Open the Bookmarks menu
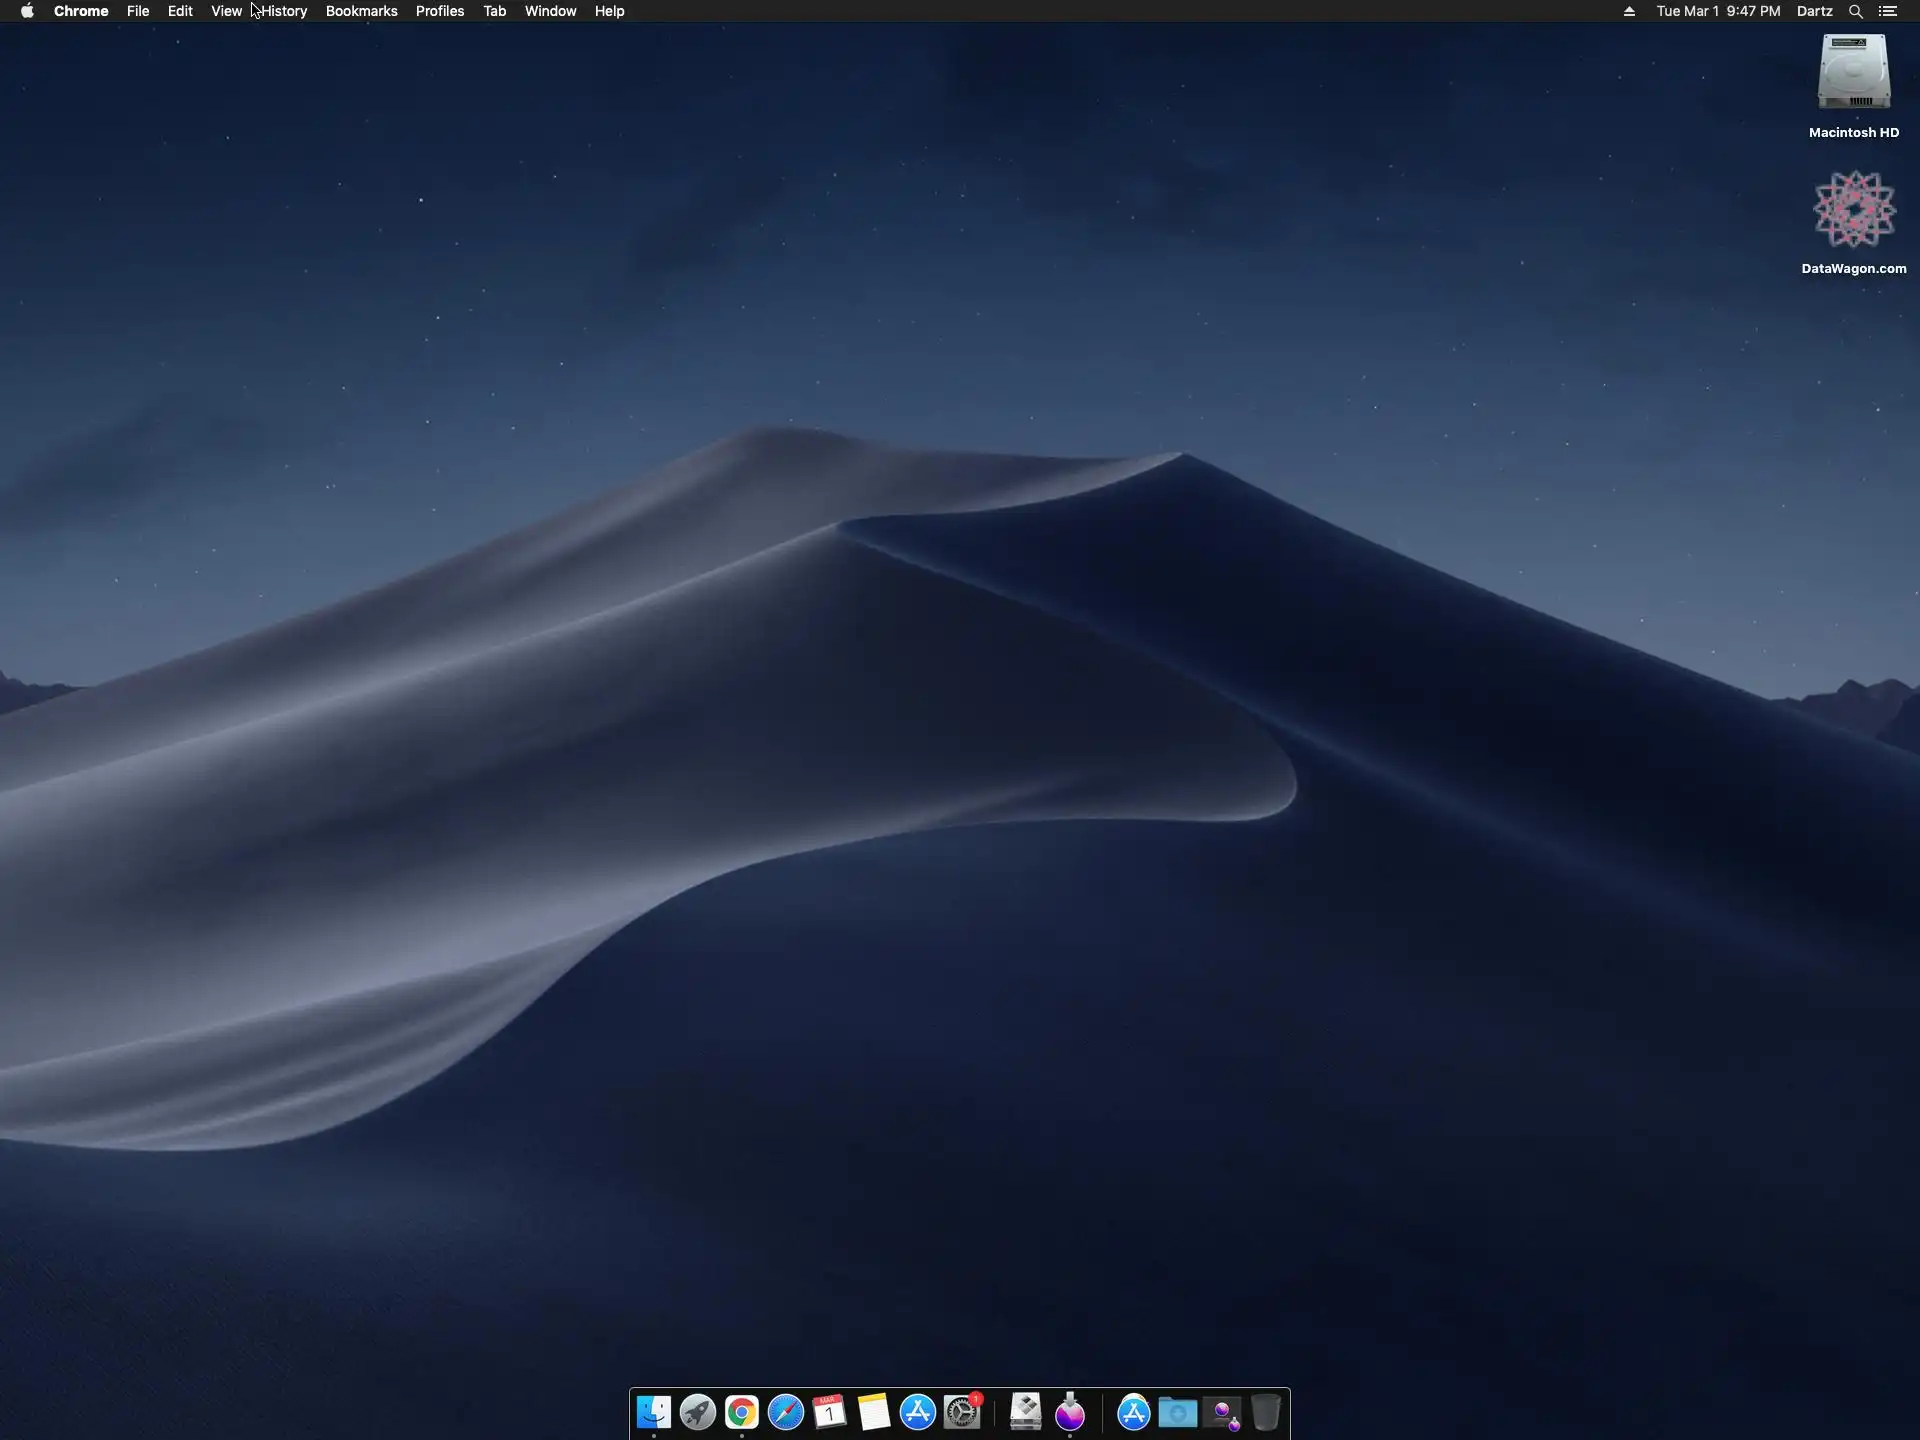The width and height of the screenshot is (1920, 1440). pyautogui.click(x=361, y=11)
